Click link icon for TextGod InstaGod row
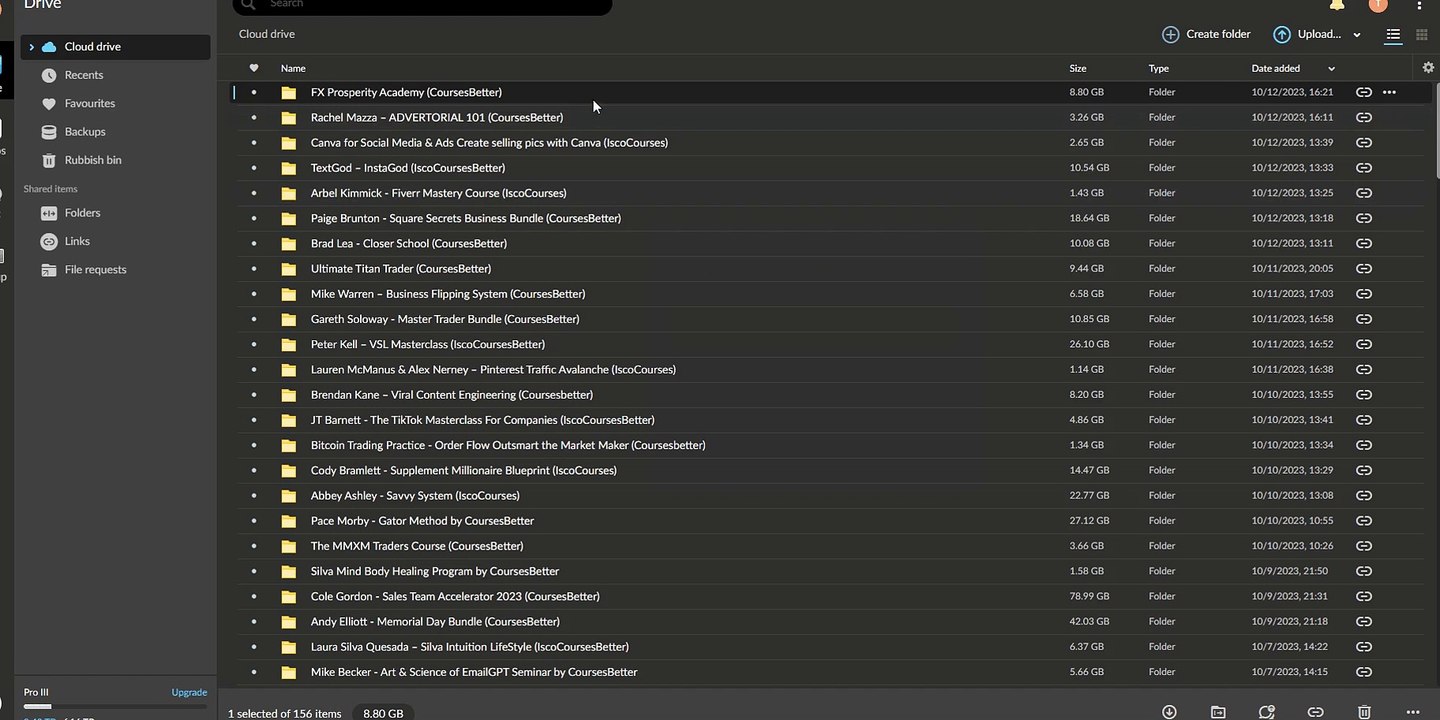Screen dimensions: 1440x720 tap(1363, 168)
